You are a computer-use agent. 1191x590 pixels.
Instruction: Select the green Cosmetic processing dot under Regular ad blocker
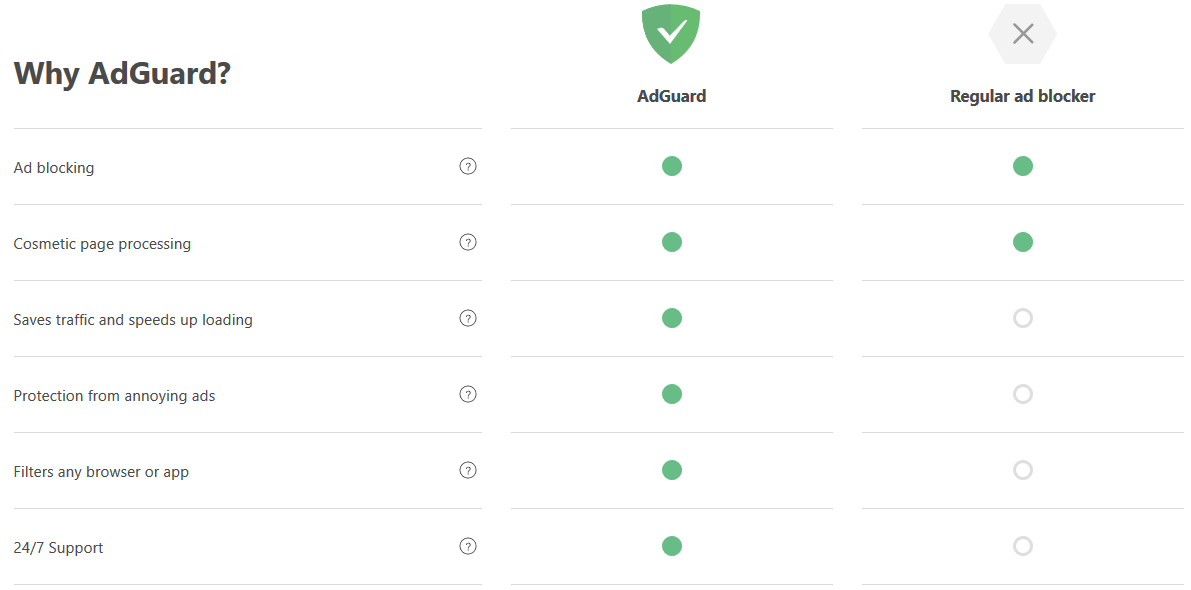1022,242
